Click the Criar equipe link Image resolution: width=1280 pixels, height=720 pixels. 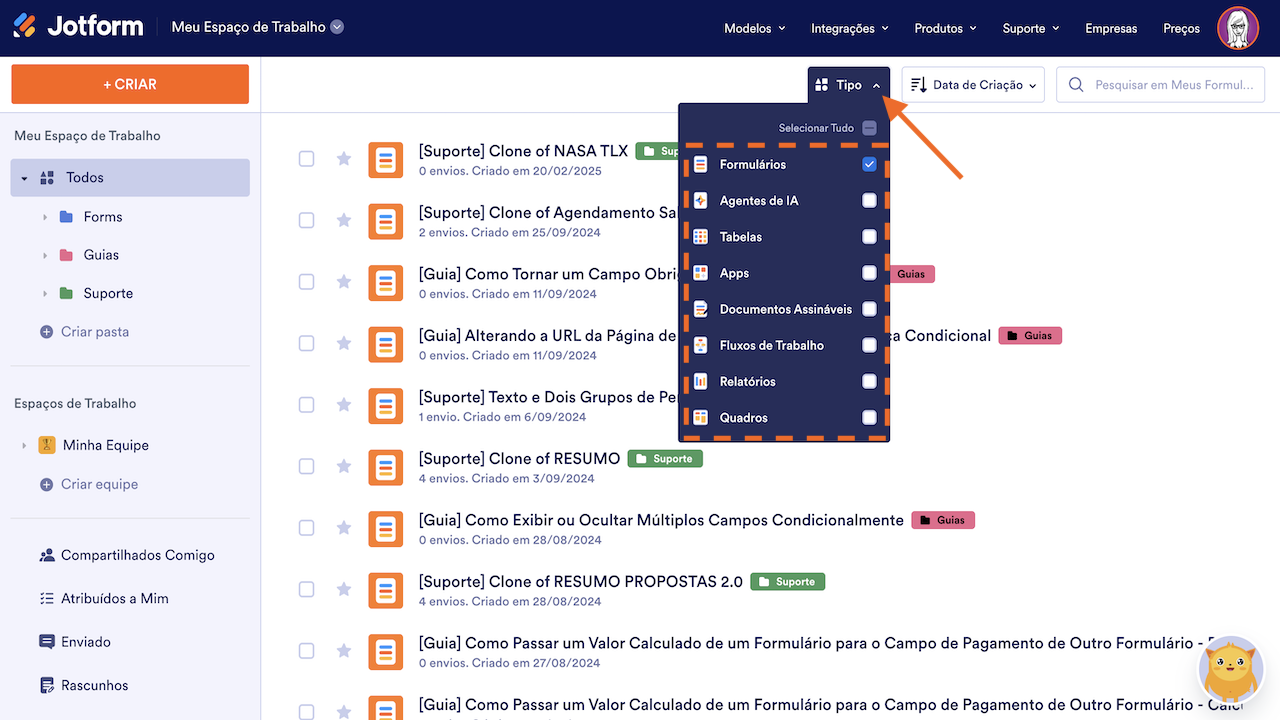[x=99, y=484]
